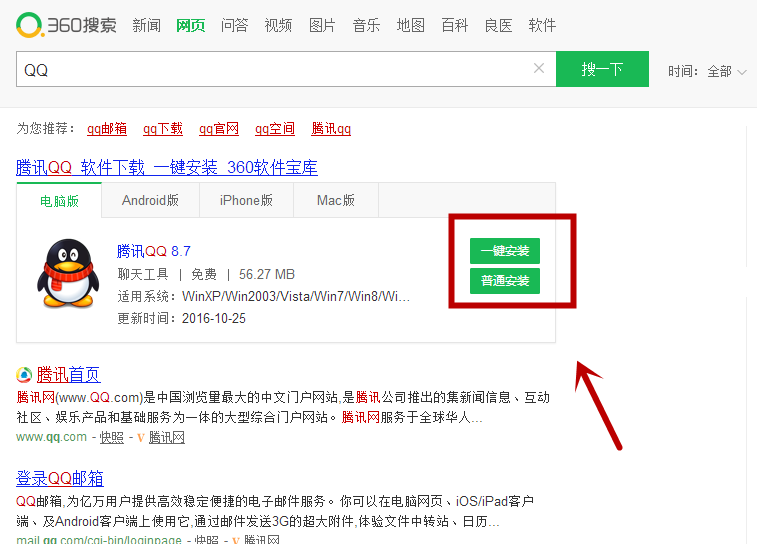The image size is (757, 544).
Task: Click the 一键安装 button
Action: 505,251
